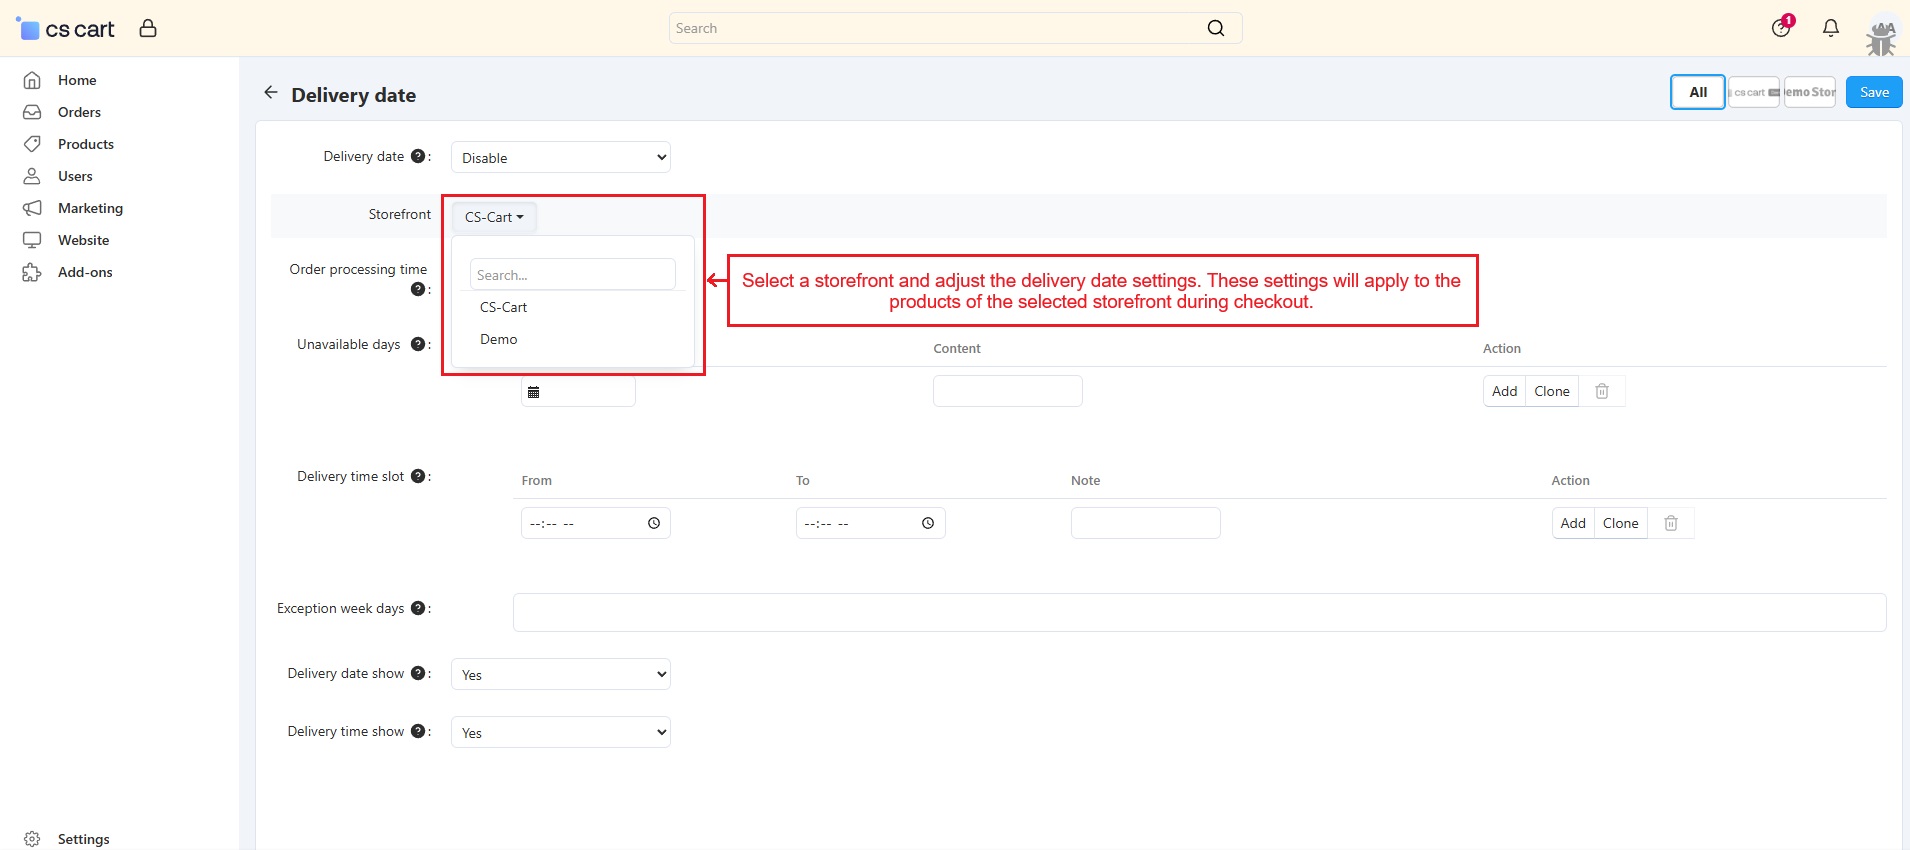Select Demo from the storefront list
1910x850 pixels.
[499, 340]
